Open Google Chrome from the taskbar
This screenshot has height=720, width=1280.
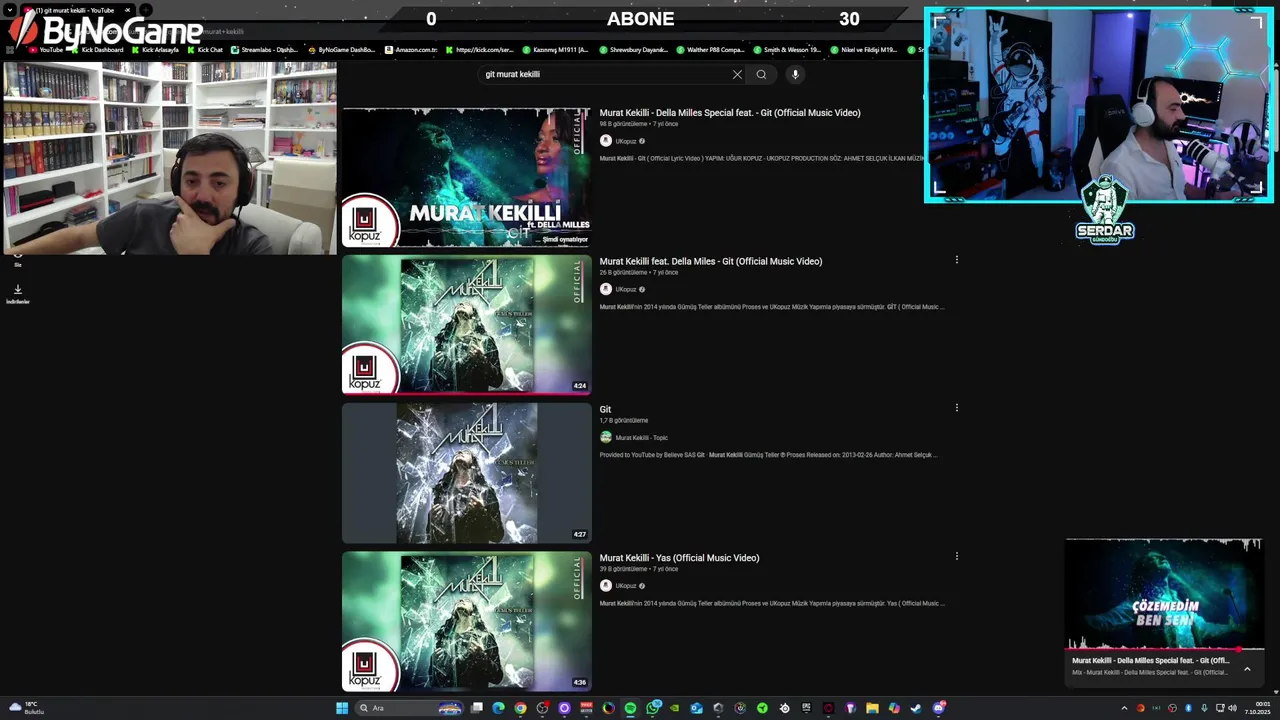tap(520, 708)
